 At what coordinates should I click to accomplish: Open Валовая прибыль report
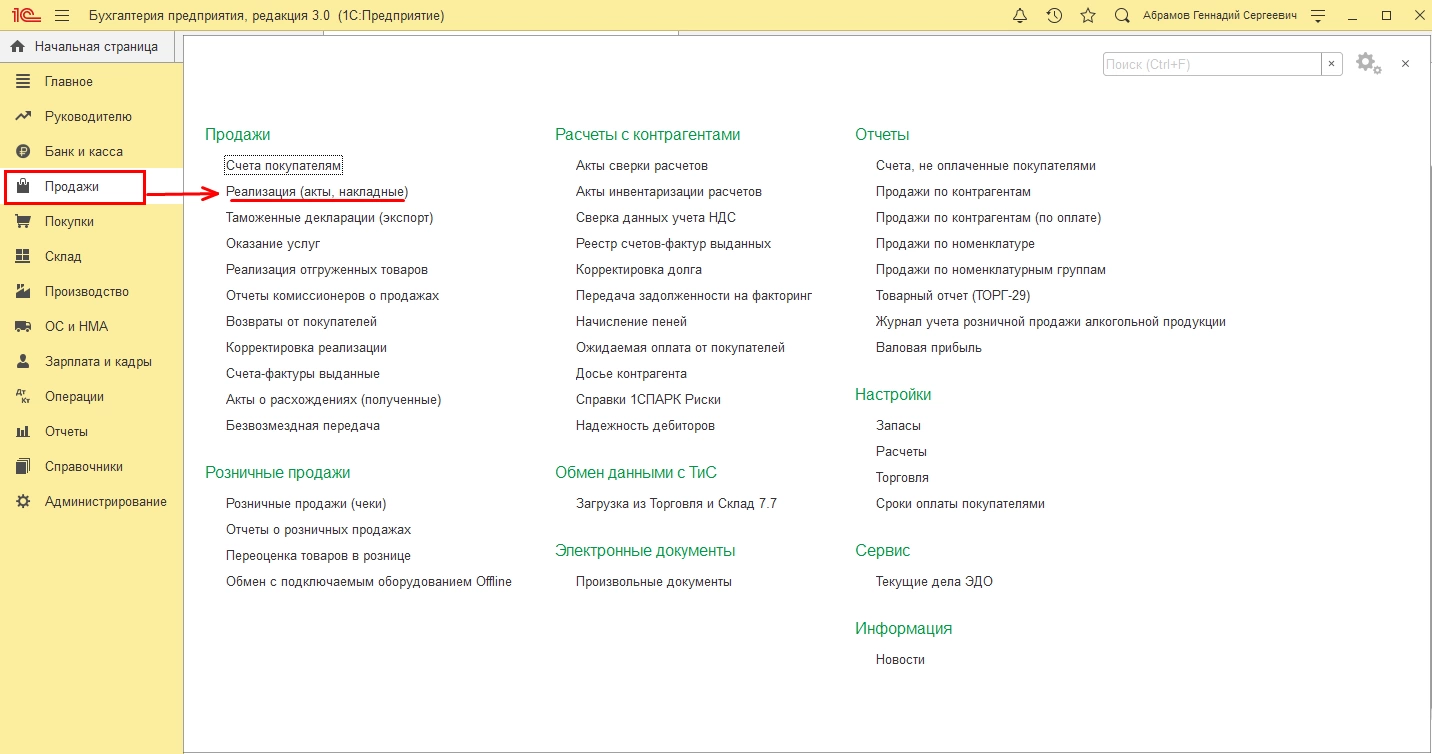(x=929, y=347)
